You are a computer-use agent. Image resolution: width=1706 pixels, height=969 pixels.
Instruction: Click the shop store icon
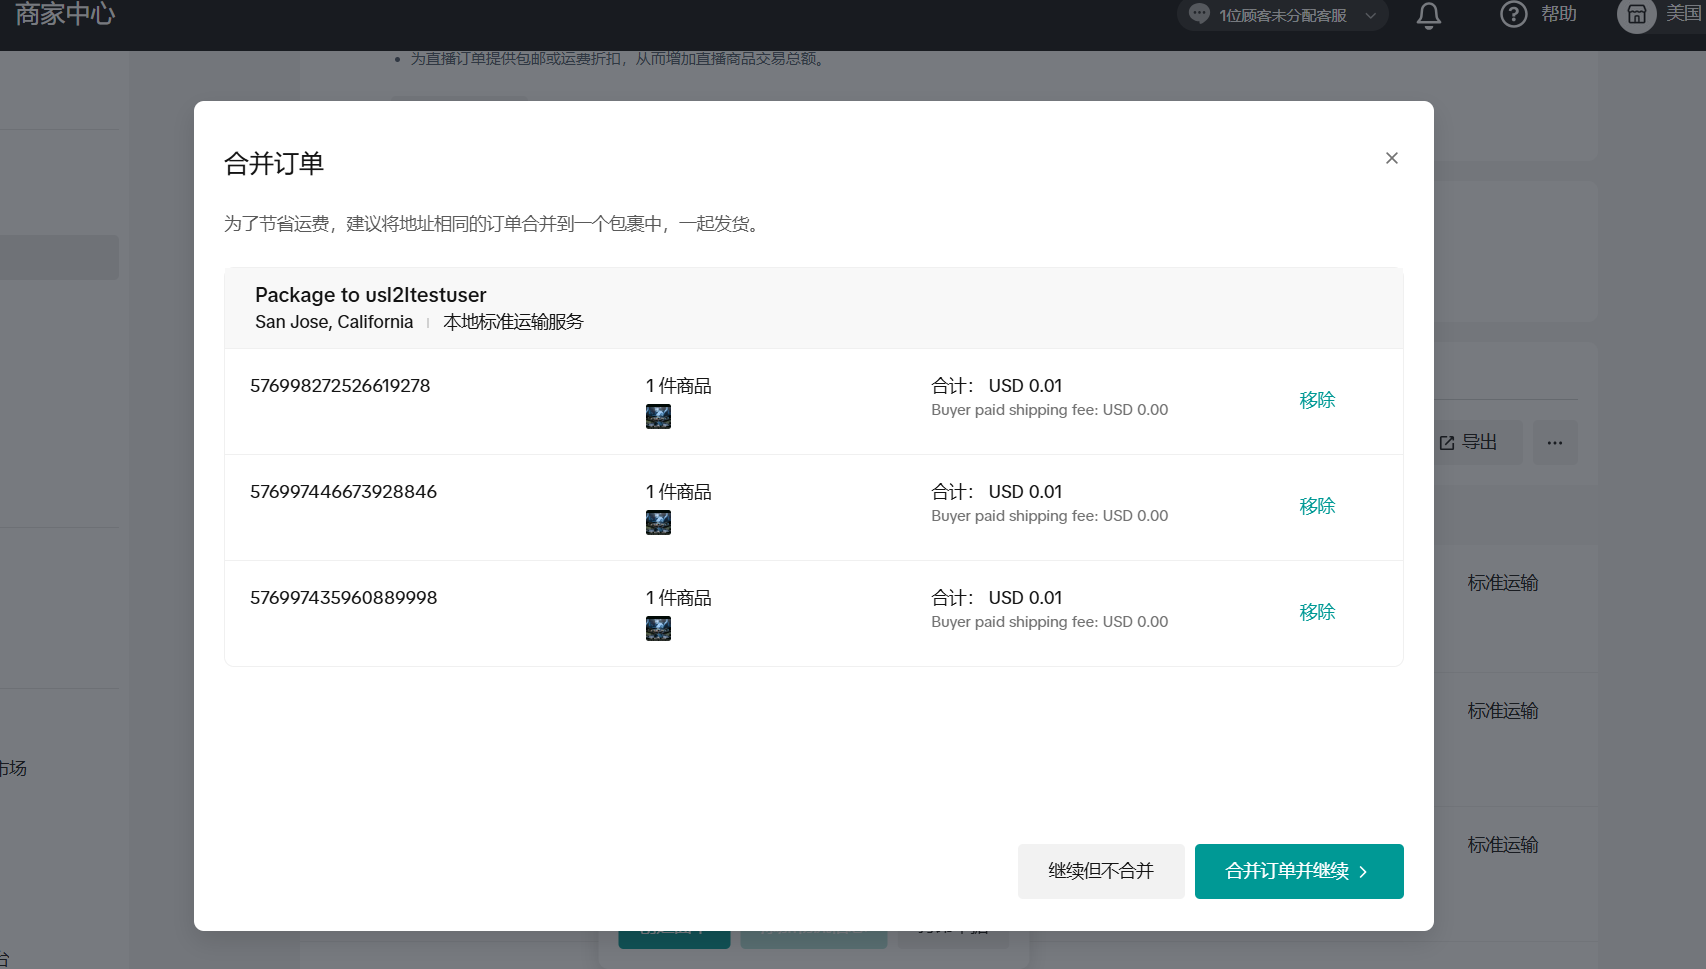point(1636,15)
